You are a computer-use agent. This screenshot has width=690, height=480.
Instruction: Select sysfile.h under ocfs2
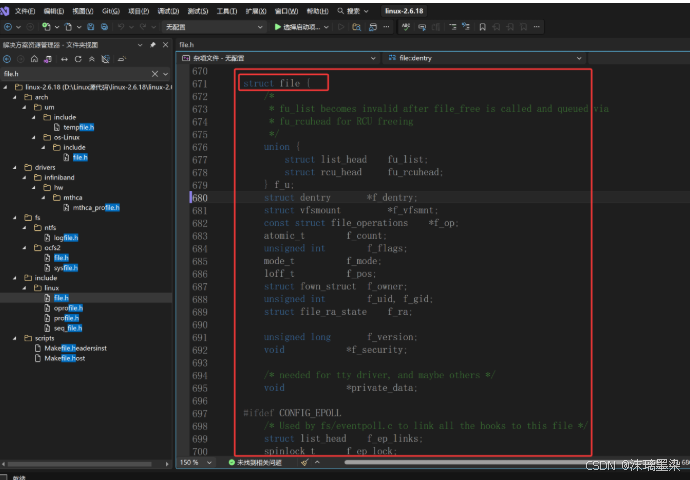point(66,268)
